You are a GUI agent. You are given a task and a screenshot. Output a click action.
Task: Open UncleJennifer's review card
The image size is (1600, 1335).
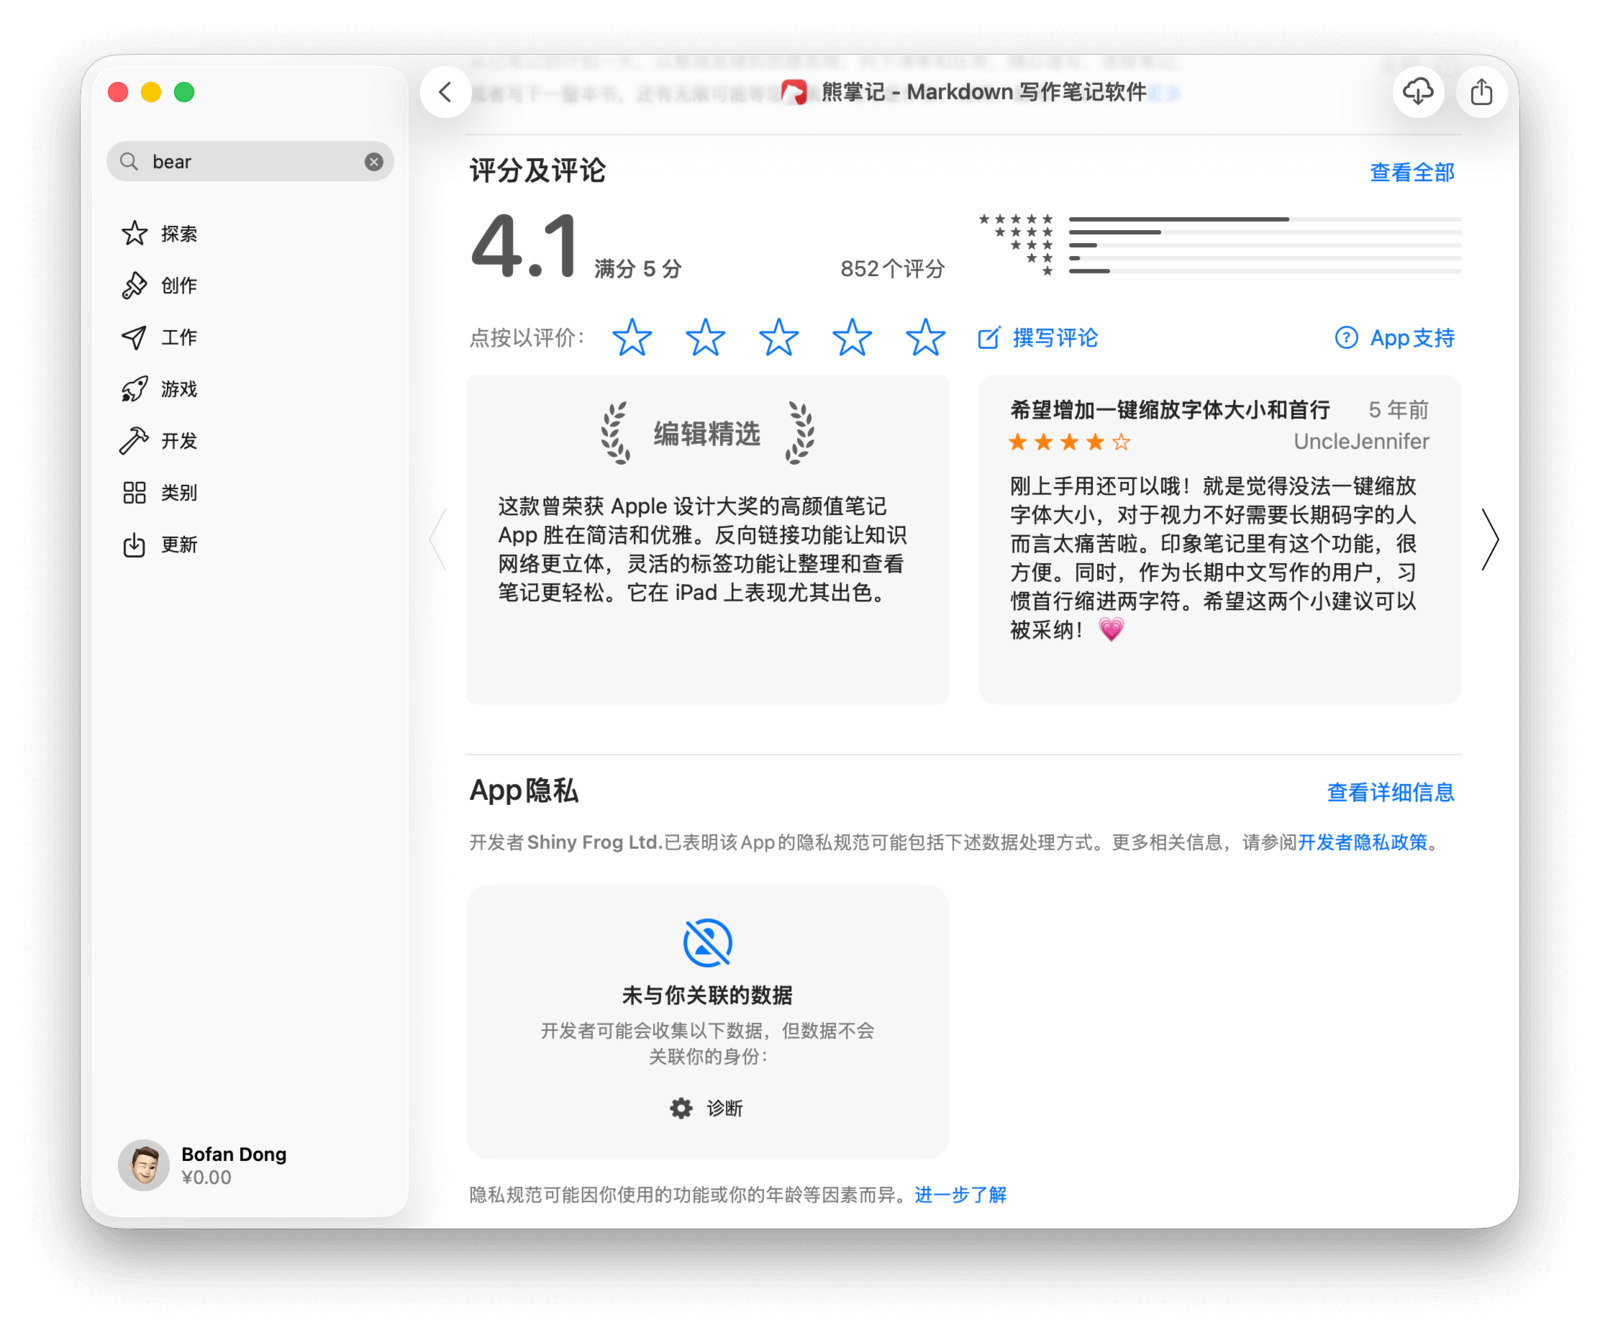pyautogui.click(x=1220, y=540)
